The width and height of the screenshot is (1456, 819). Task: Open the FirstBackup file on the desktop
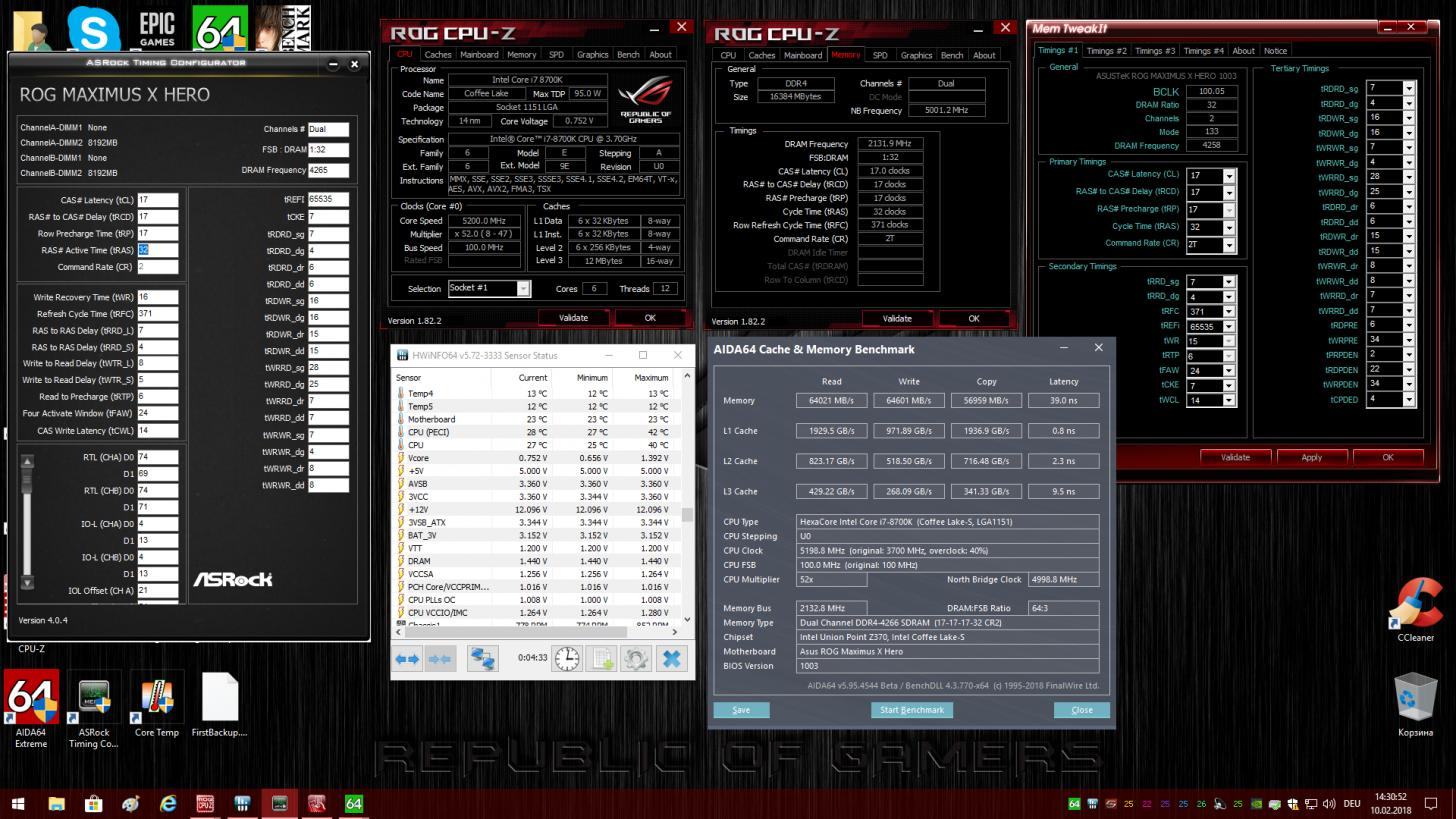coord(220,705)
